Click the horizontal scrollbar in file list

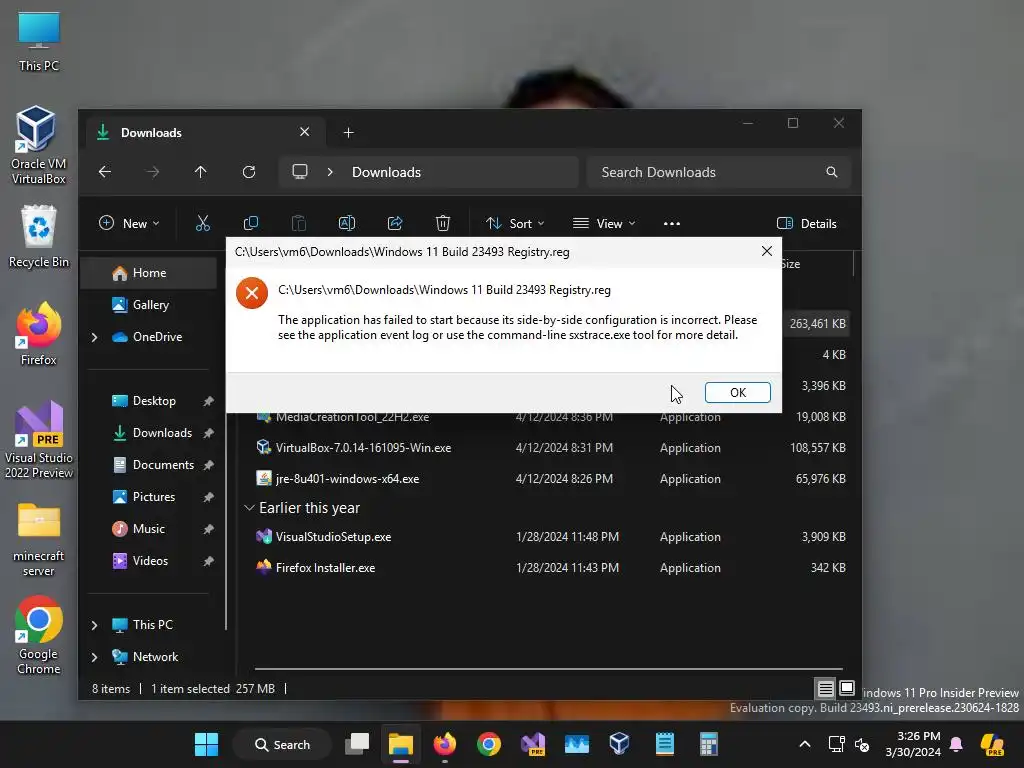point(549,669)
